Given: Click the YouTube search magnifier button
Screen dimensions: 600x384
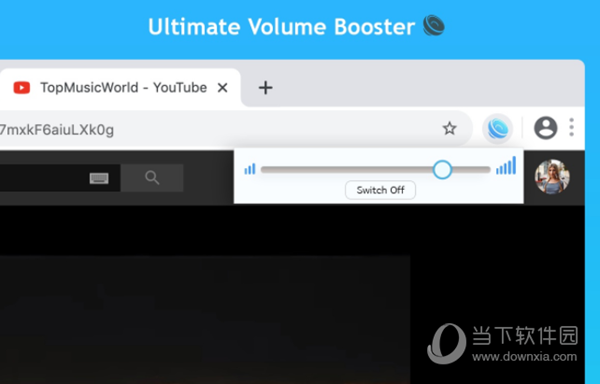Looking at the screenshot, I should (x=152, y=178).
